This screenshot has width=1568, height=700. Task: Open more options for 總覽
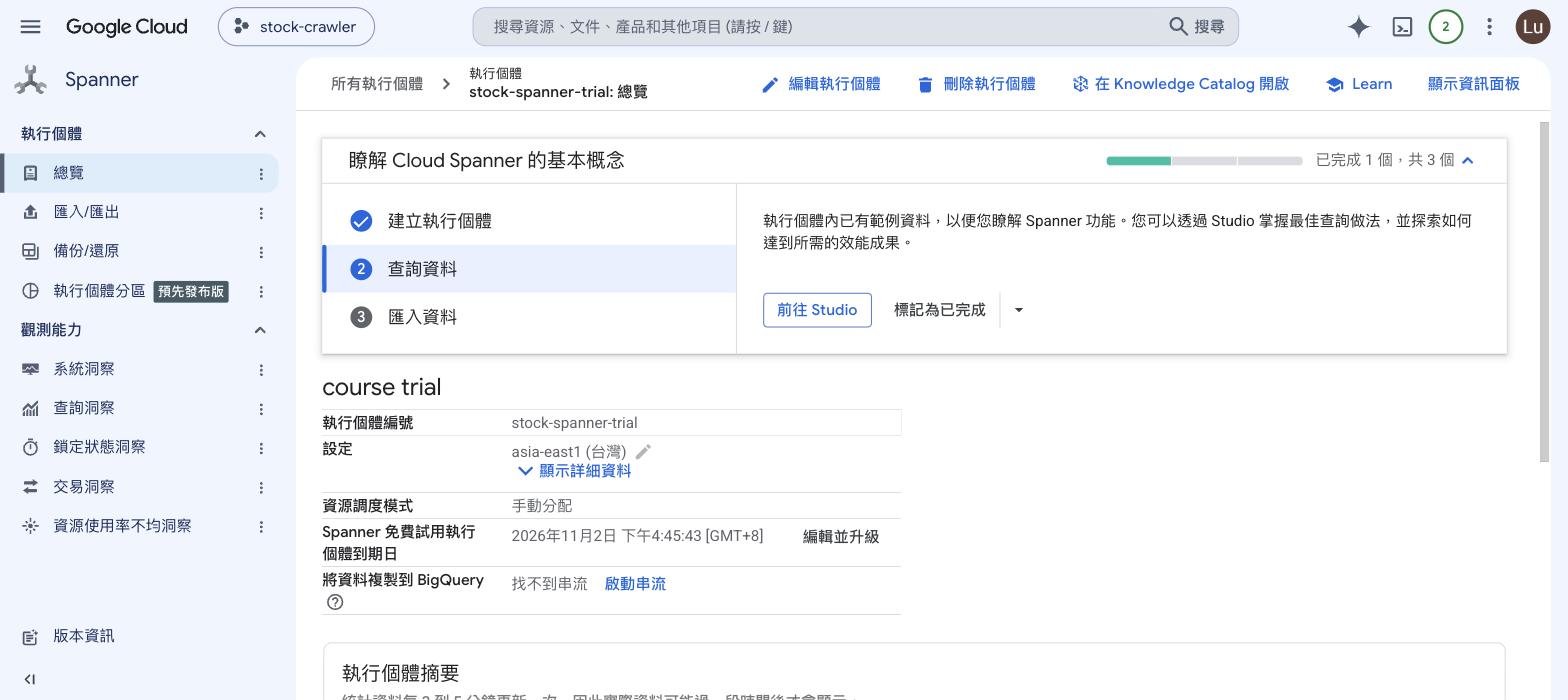point(261,174)
